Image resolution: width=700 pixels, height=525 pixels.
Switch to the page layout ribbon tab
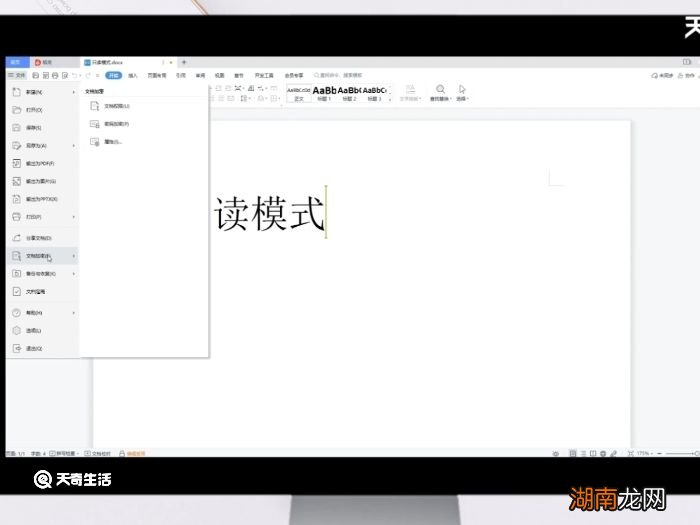click(x=157, y=75)
